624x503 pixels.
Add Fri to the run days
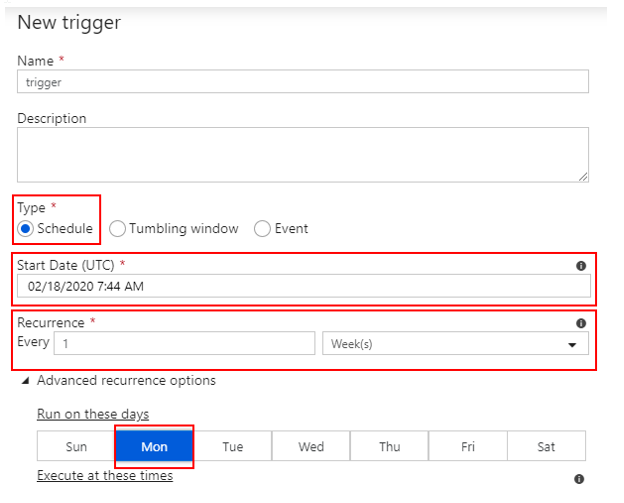468,447
